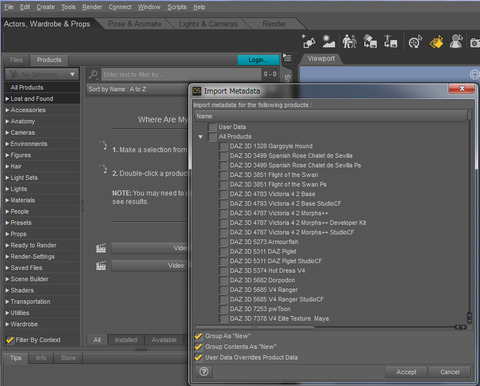Check DAZ 3D 5273 Armourfish
This screenshot has width=480, height=386.
[x=224, y=242]
